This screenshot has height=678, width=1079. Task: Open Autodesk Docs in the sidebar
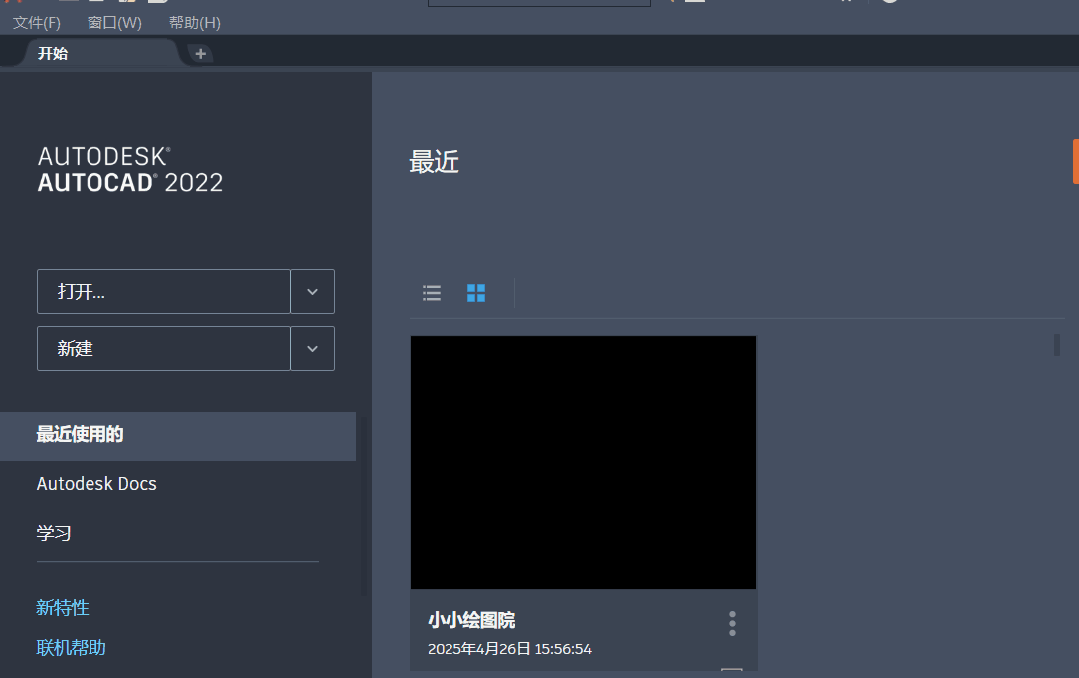click(x=96, y=484)
